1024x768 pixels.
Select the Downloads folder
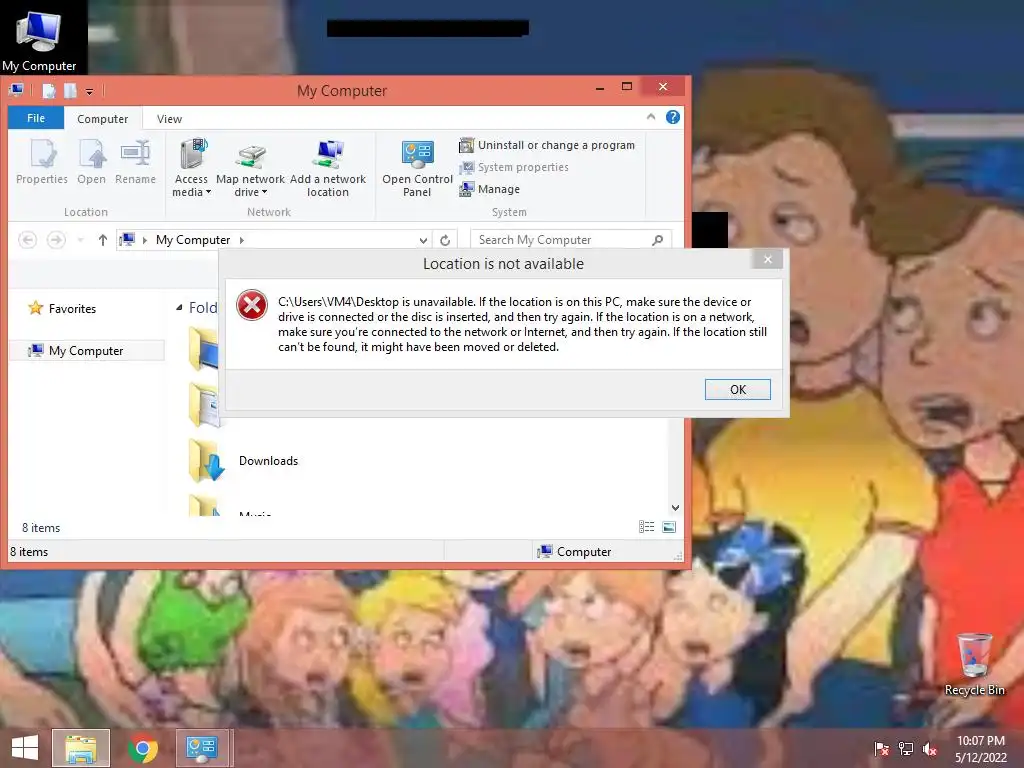(243, 460)
